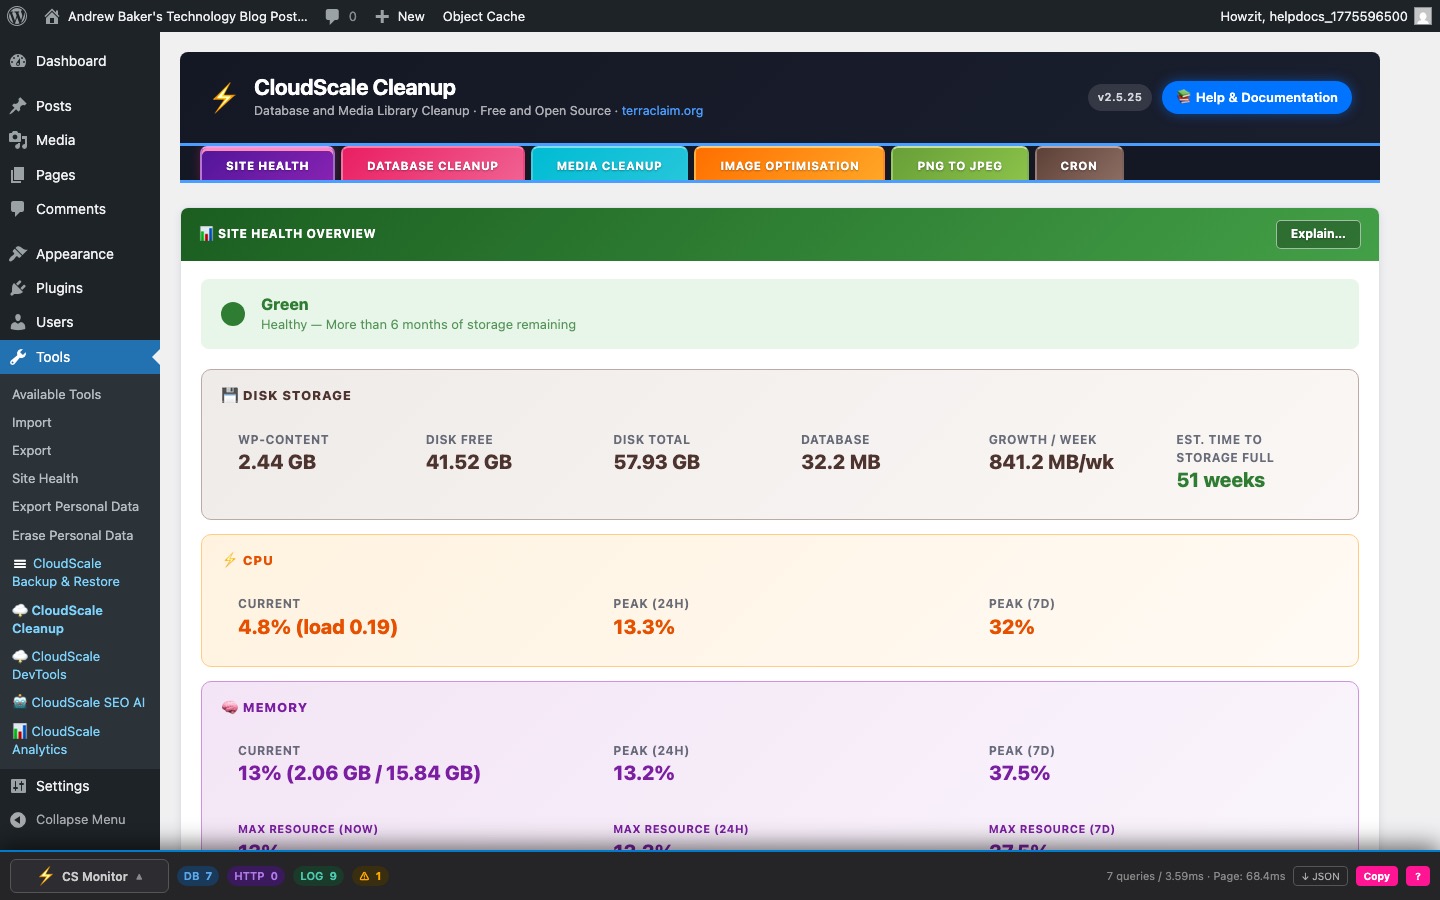Toggle the HTTP 0 pill in monitor bar
Screen dimensions: 1440x900
point(256,876)
